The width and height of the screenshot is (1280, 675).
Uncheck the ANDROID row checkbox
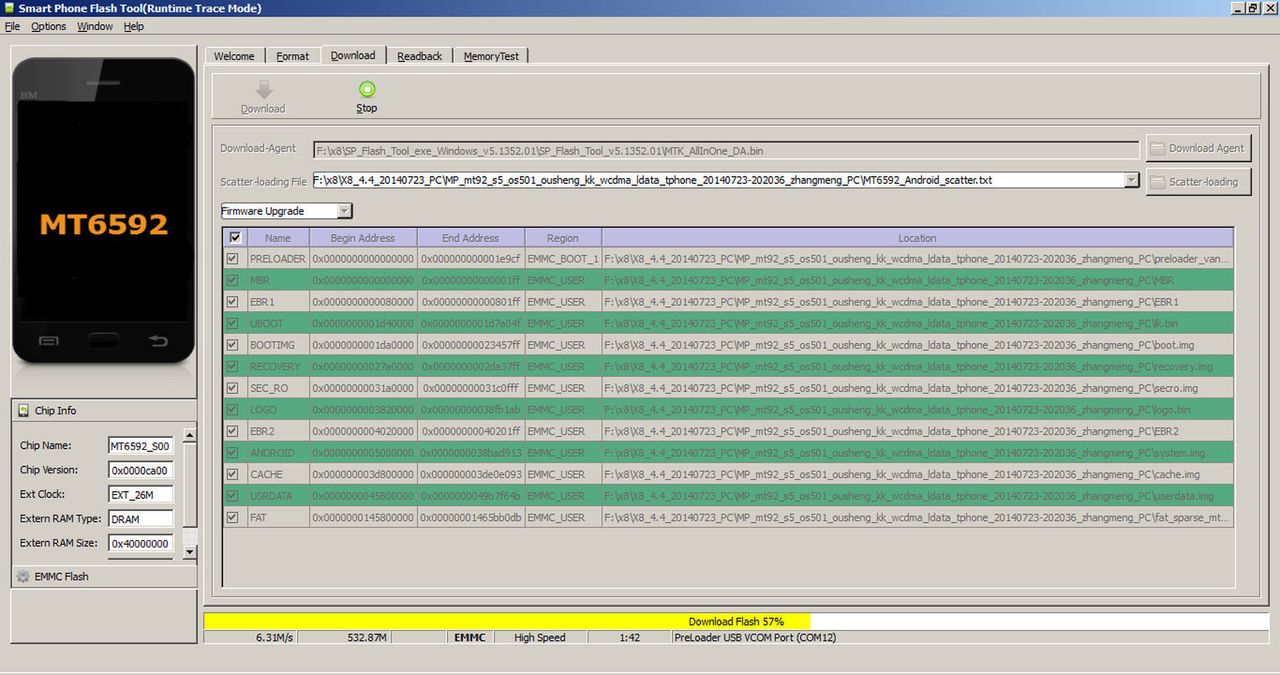(x=233, y=452)
